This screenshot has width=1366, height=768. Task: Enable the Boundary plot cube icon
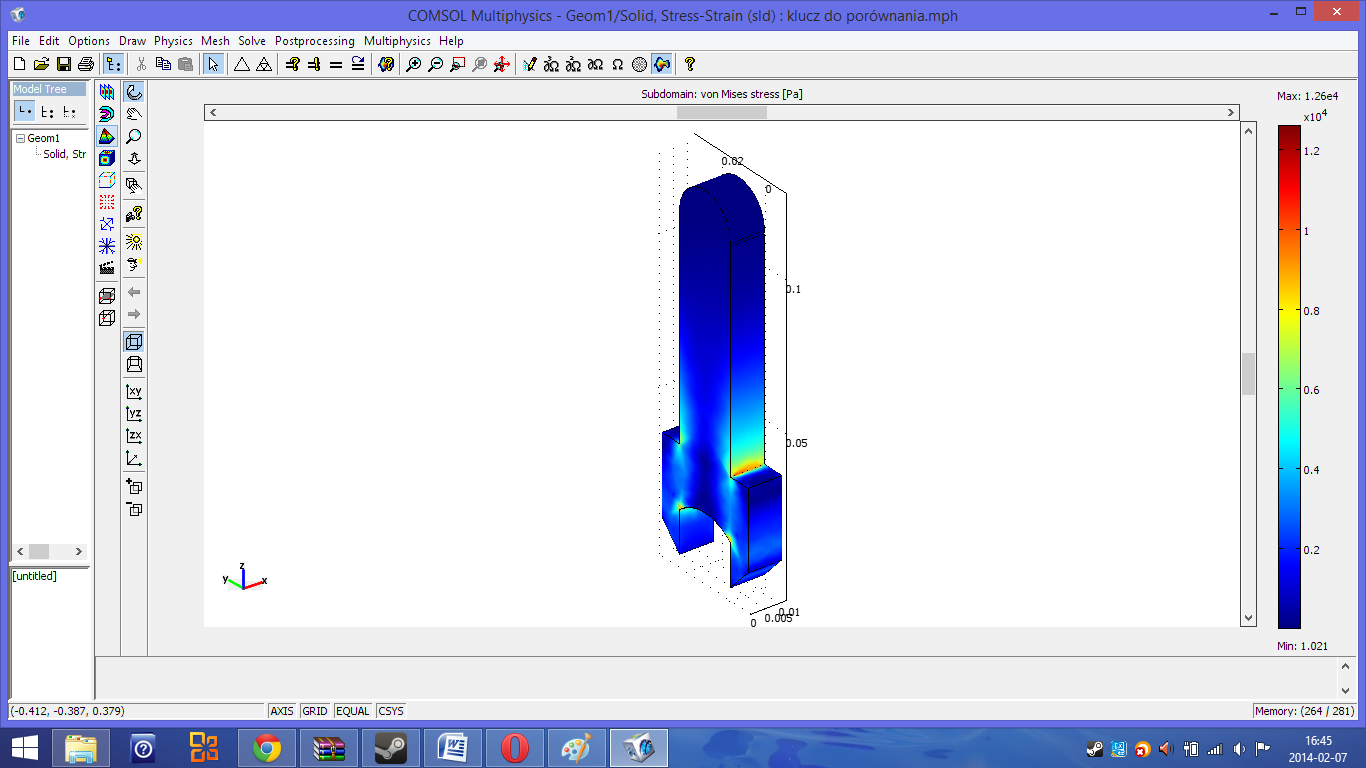pos(107,158)
